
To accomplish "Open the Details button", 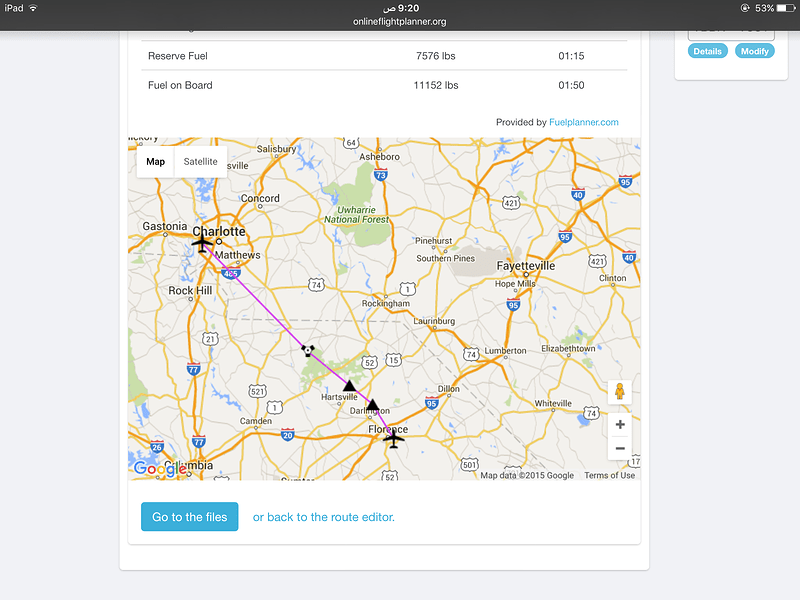I will (x=708, y=51).
